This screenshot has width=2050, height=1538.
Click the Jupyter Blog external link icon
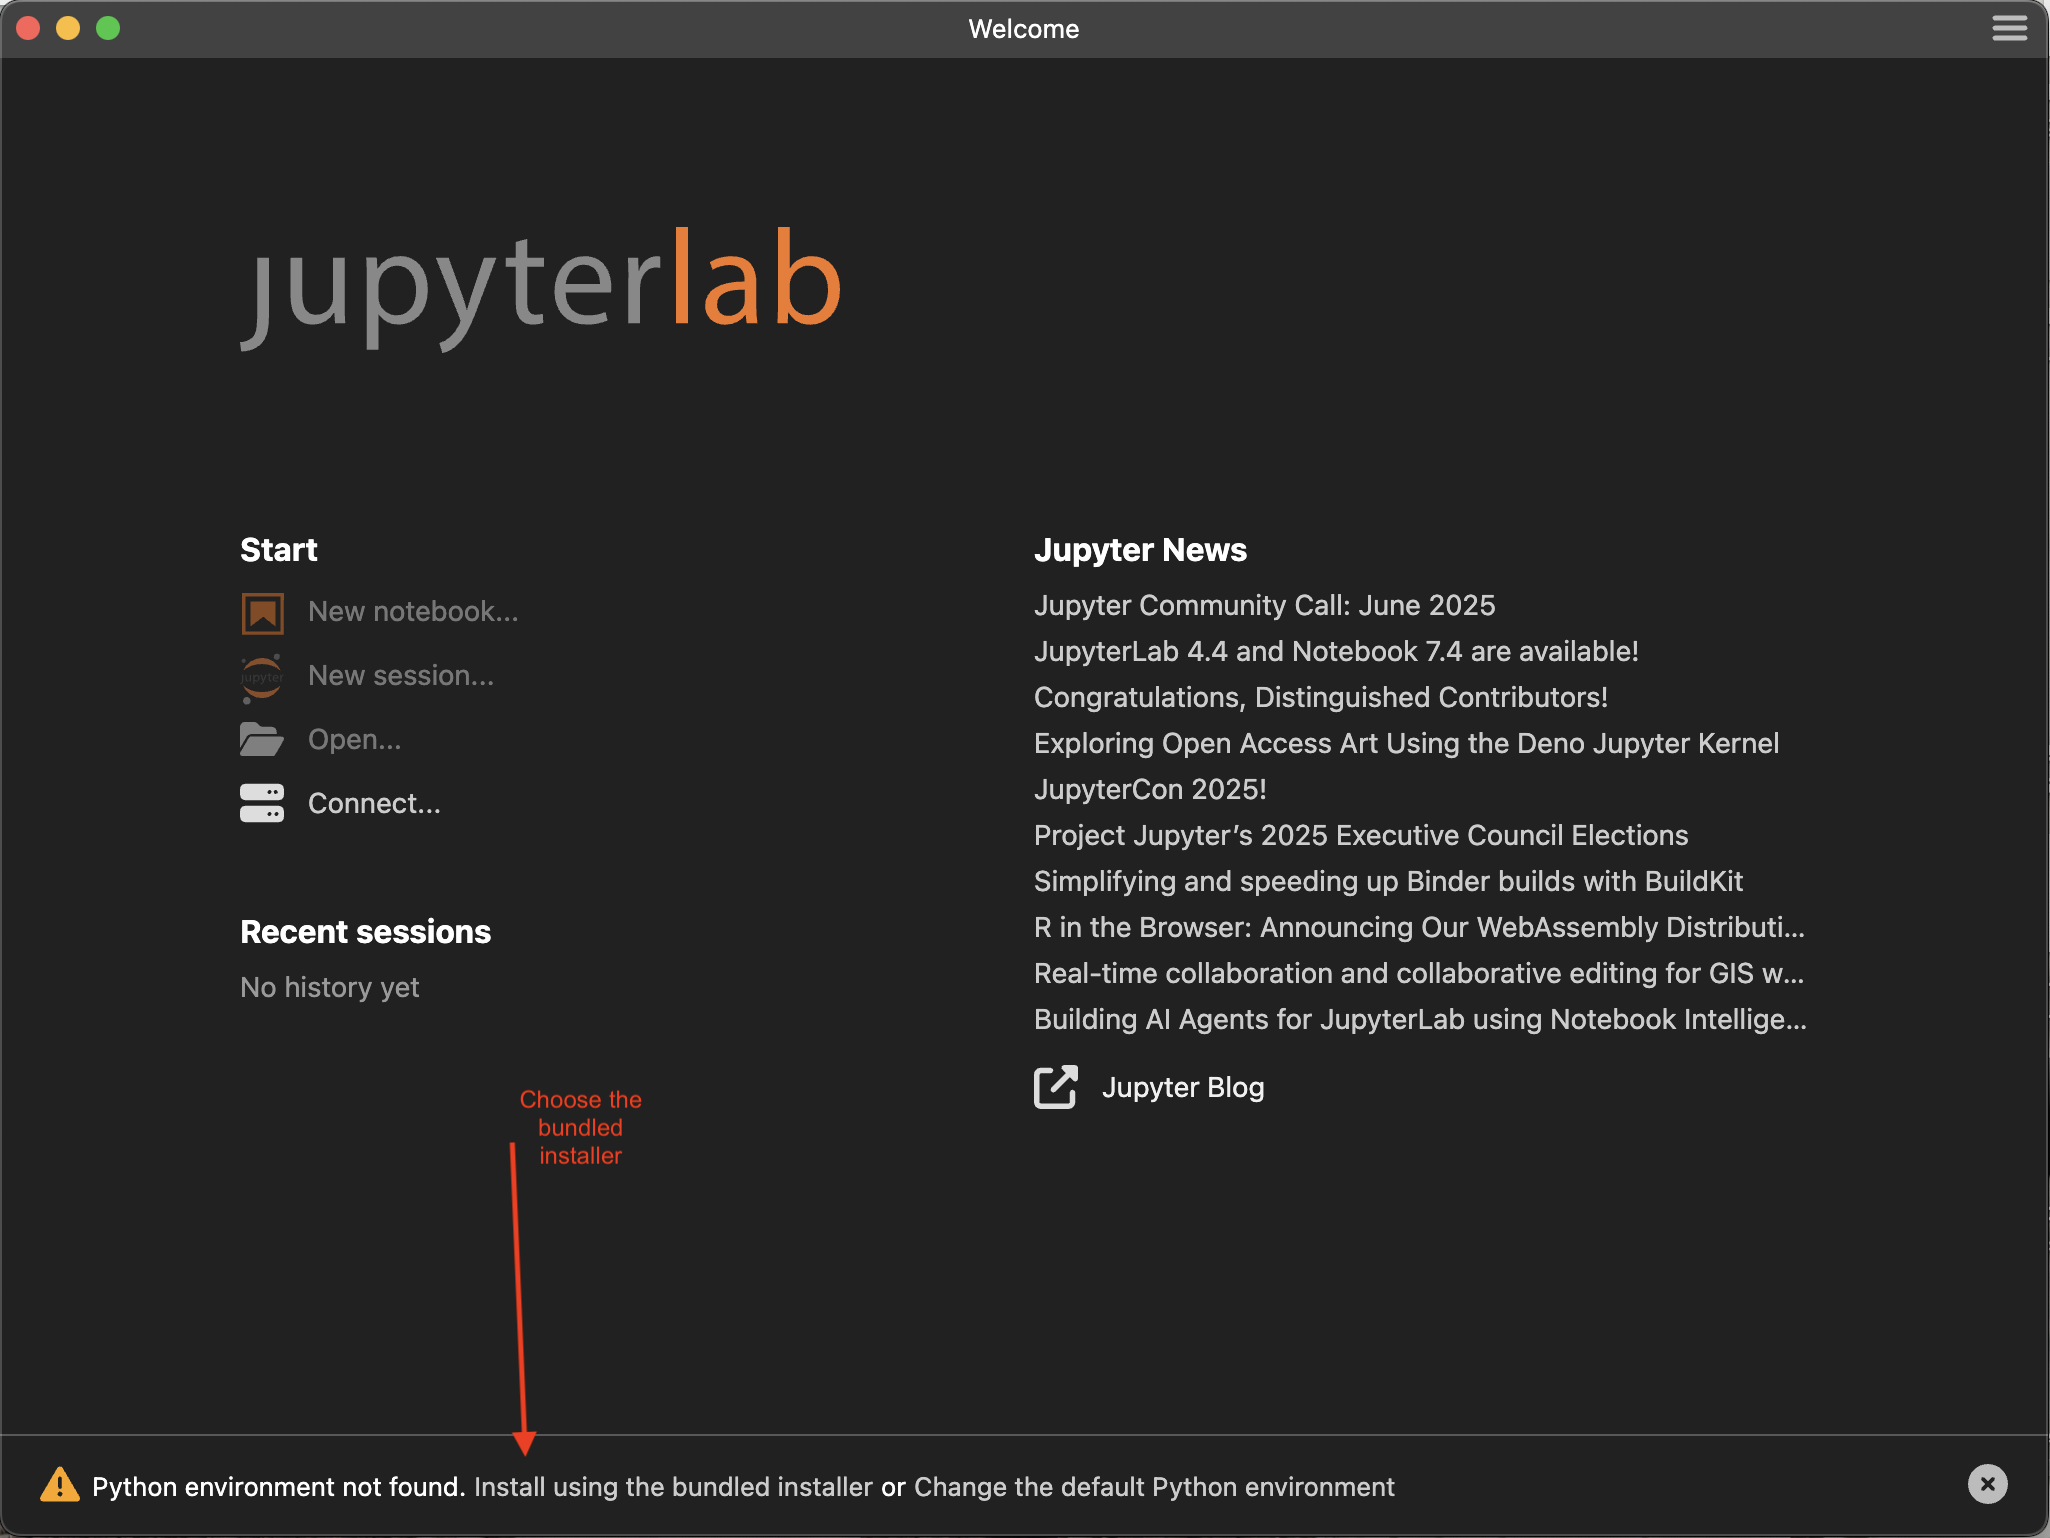(x=1056, y=1087)
